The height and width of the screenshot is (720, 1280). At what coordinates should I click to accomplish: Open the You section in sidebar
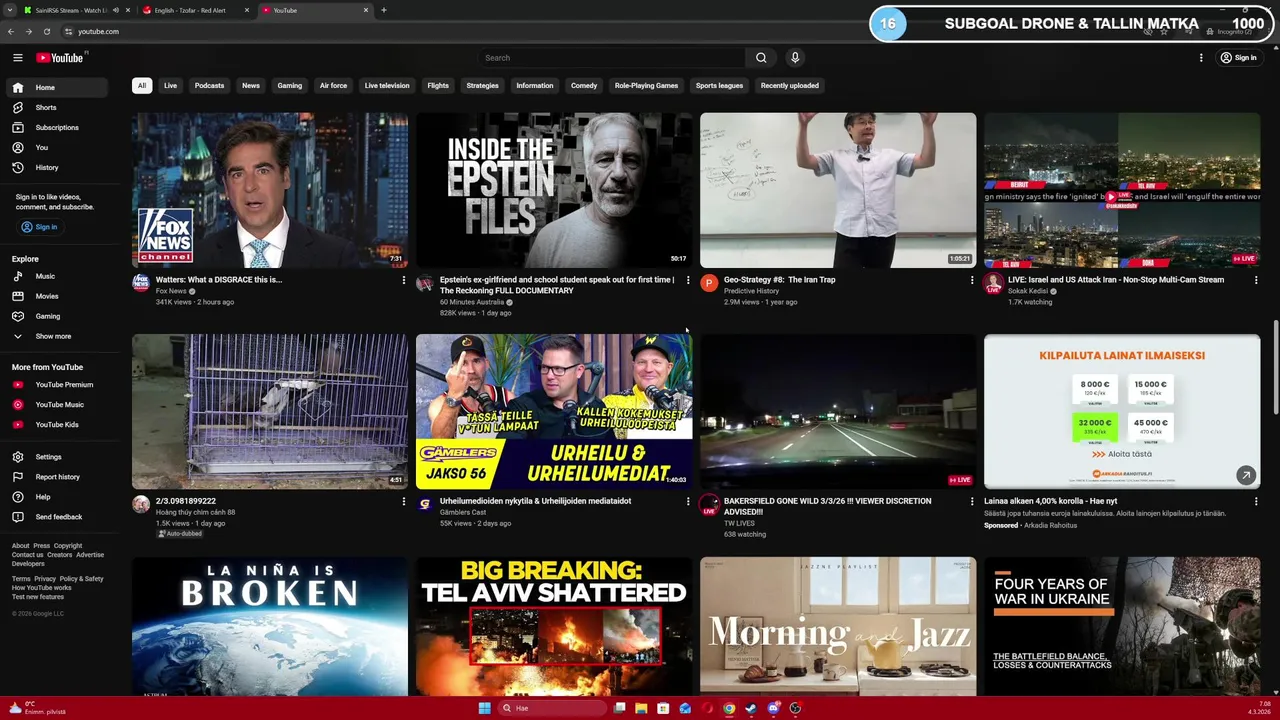pos(56,147)
